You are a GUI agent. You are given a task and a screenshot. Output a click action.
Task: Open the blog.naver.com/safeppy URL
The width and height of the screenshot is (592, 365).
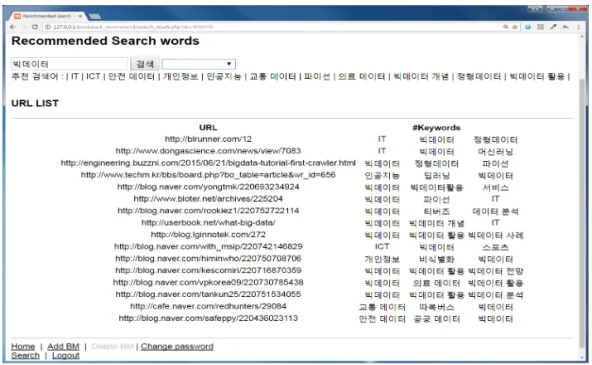coord(208,318)
